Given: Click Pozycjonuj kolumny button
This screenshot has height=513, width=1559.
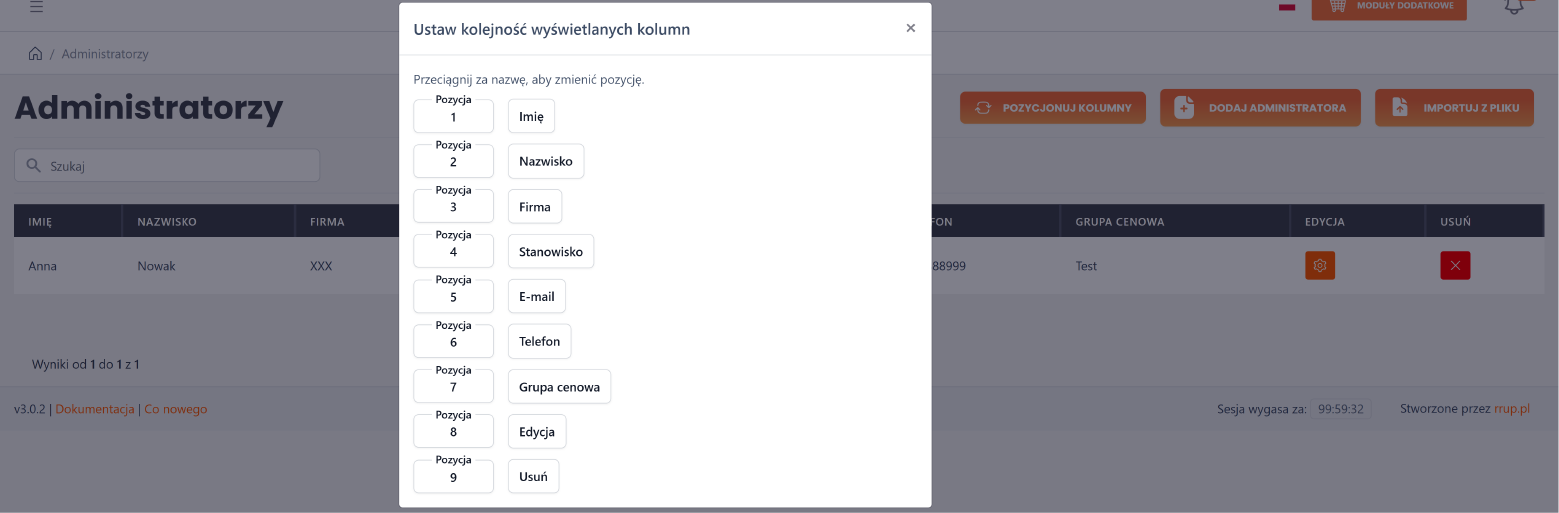Looking at the screenshot, I should point(1053,108).
